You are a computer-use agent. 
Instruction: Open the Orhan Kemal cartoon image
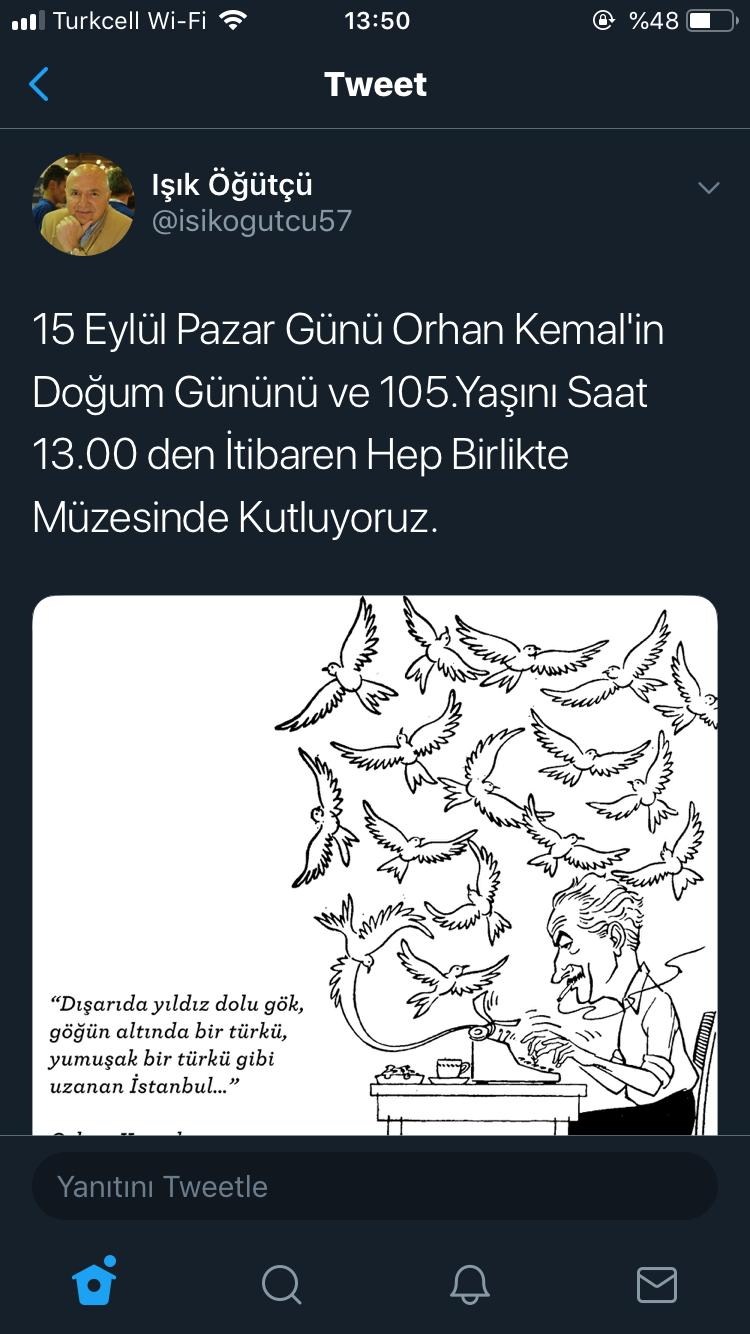click(x=375, y=865)
